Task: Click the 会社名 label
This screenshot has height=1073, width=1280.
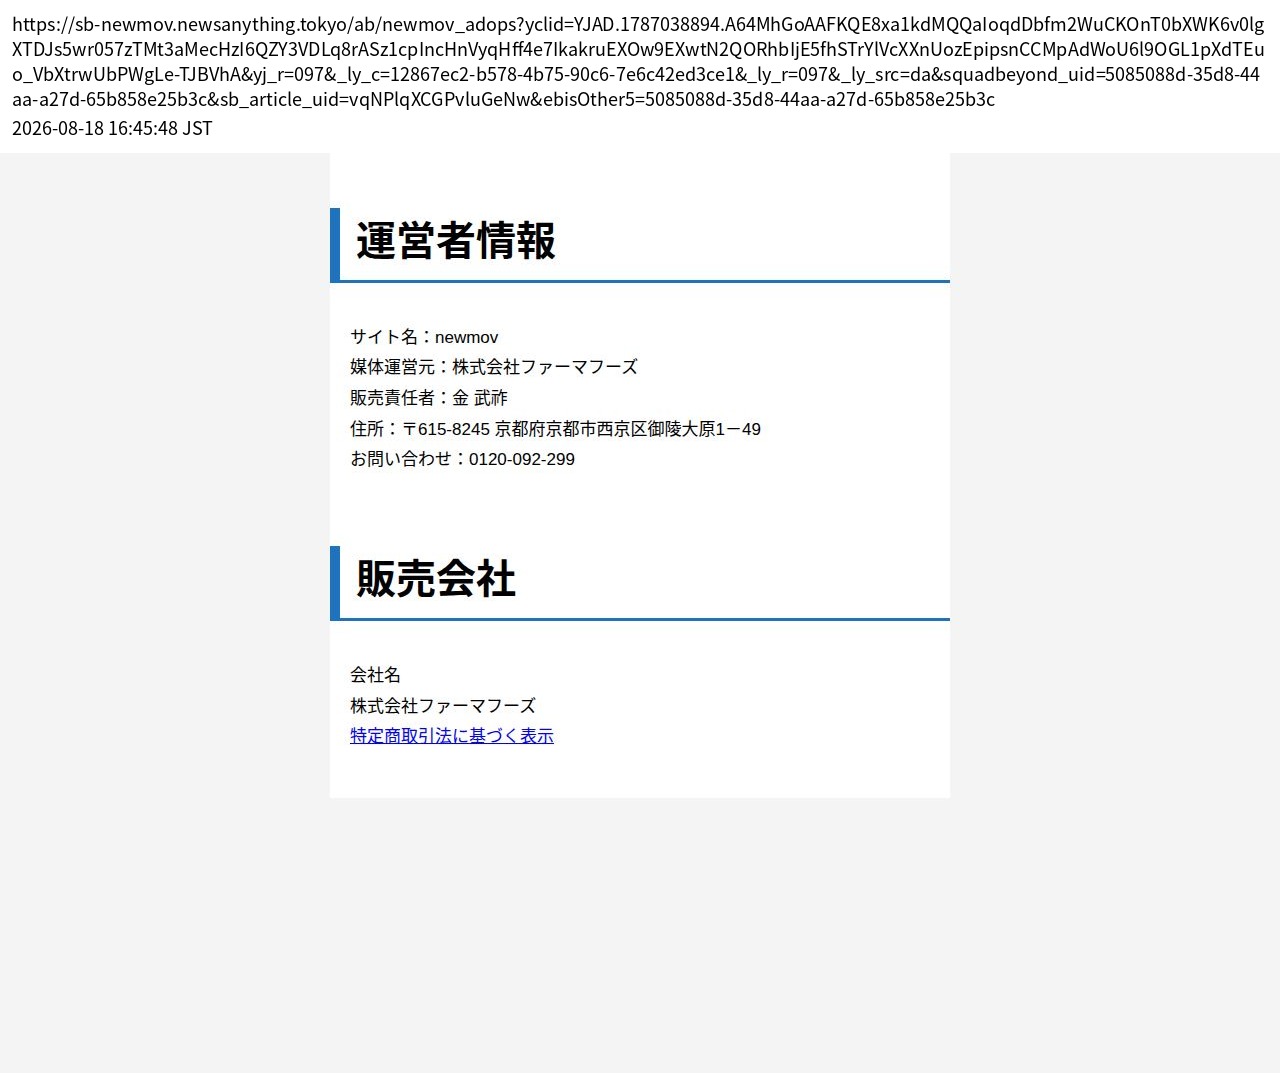Action: coord(376,675)
